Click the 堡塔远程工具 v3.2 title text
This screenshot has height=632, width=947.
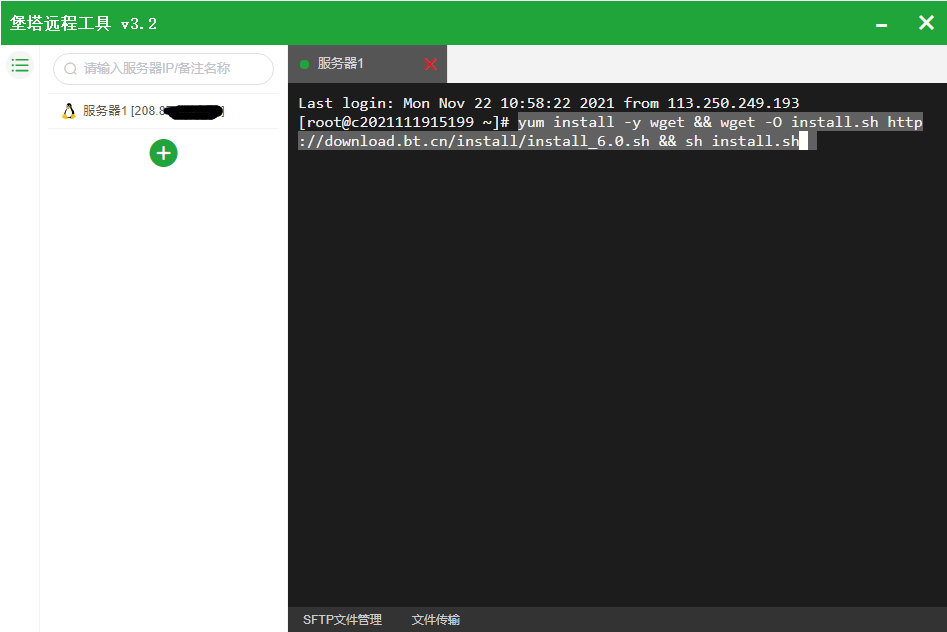coord(83,24)
